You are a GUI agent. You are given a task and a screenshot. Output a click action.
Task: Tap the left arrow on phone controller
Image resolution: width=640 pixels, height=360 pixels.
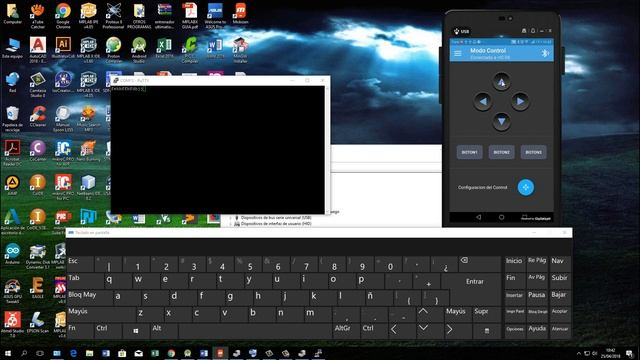(x=483, y=101)
